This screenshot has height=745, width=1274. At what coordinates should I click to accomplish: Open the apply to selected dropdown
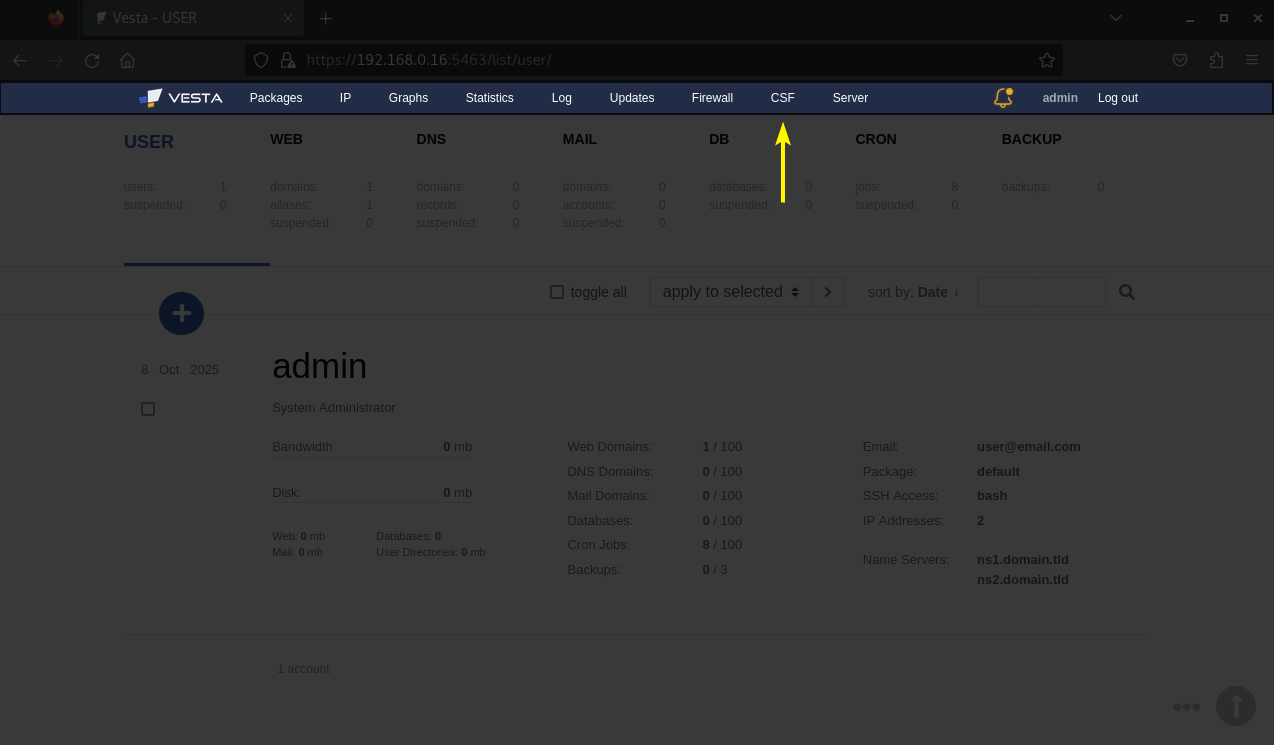[x=730, y=292]
